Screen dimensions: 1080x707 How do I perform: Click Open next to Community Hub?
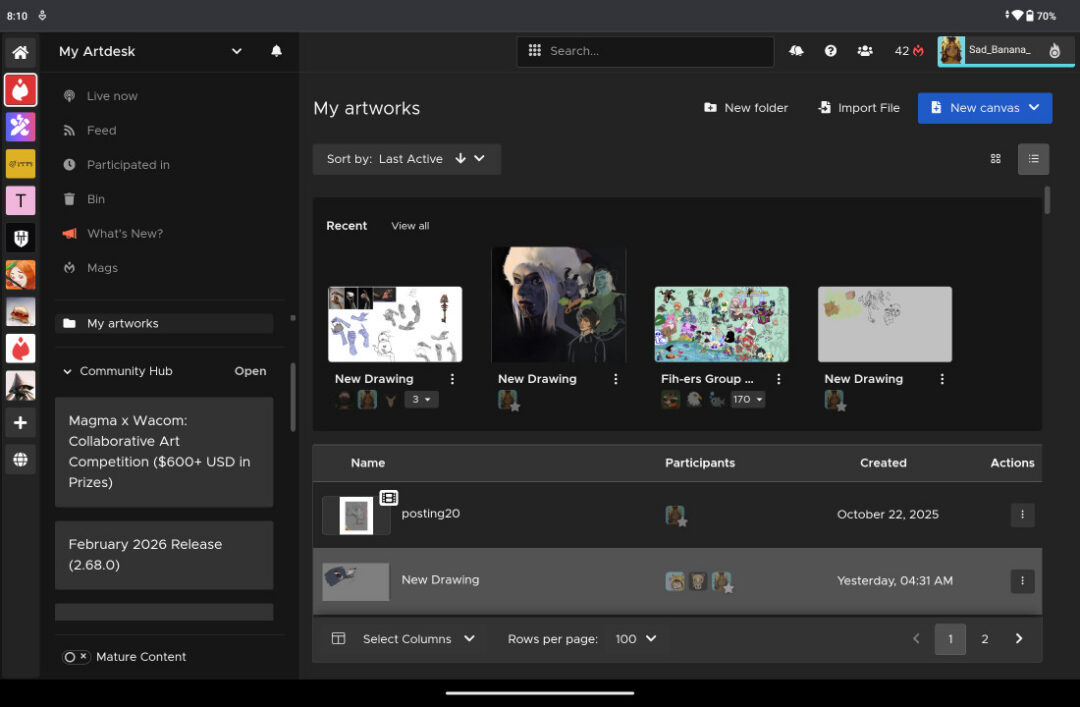tap(250, 371)
